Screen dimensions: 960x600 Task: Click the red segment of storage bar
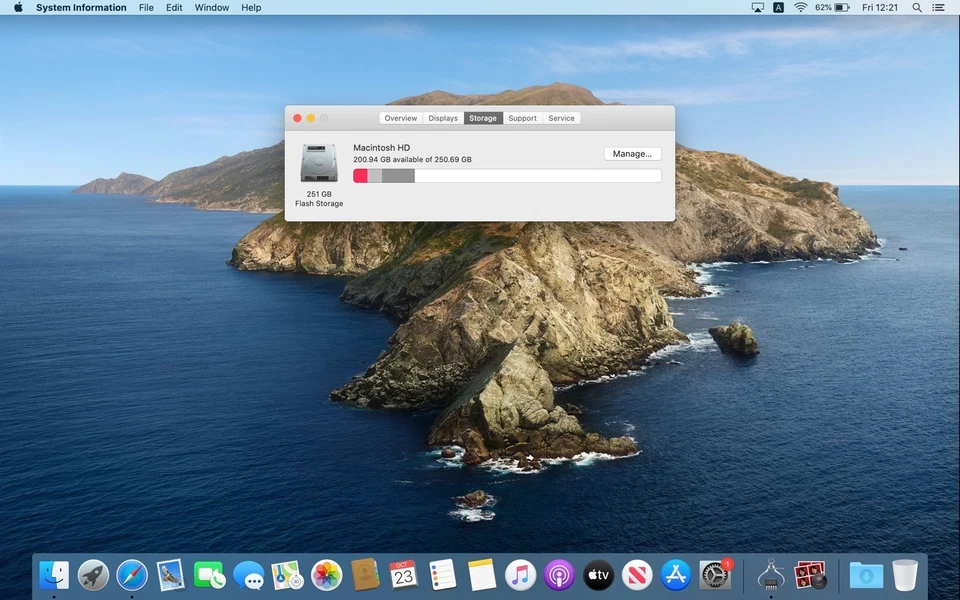pos(361,176)
